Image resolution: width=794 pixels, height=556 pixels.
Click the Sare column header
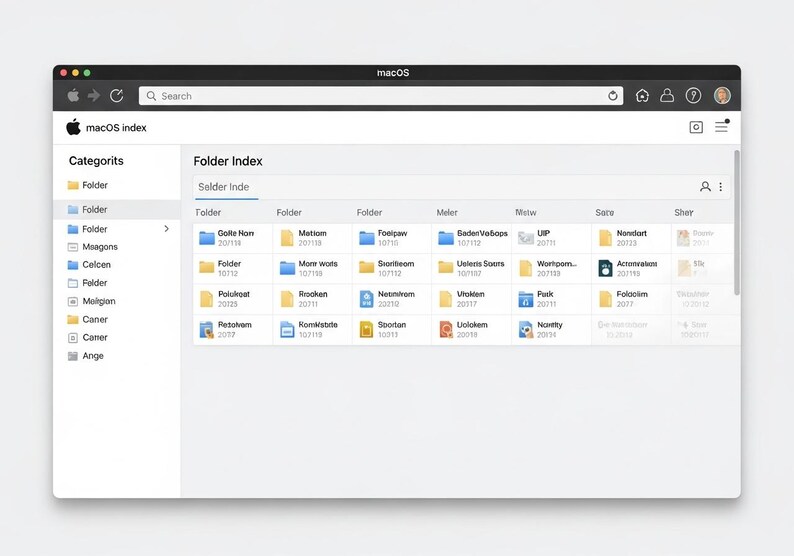click(605, 213)
